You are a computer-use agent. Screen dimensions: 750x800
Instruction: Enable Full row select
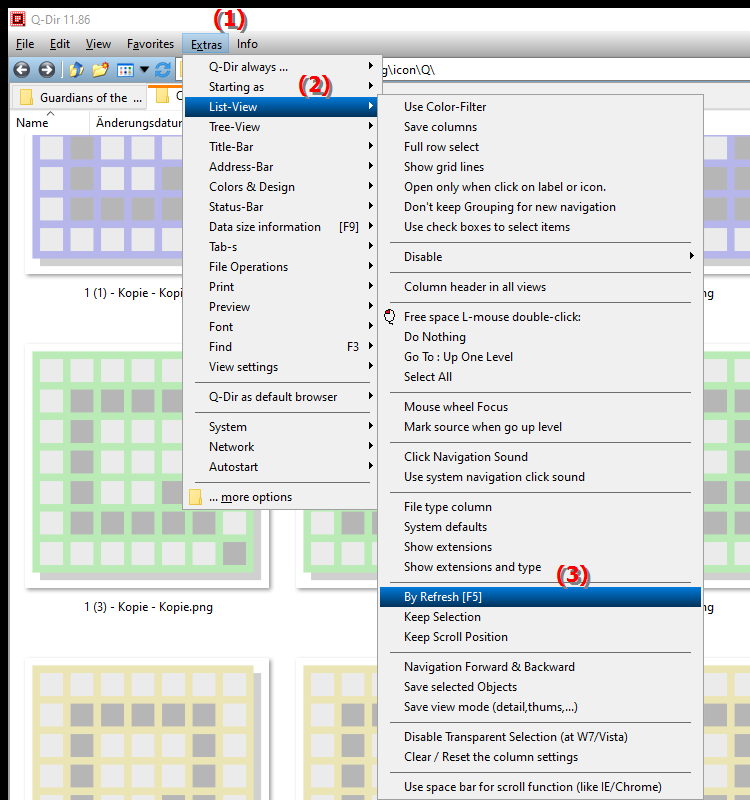pos(541,147)
